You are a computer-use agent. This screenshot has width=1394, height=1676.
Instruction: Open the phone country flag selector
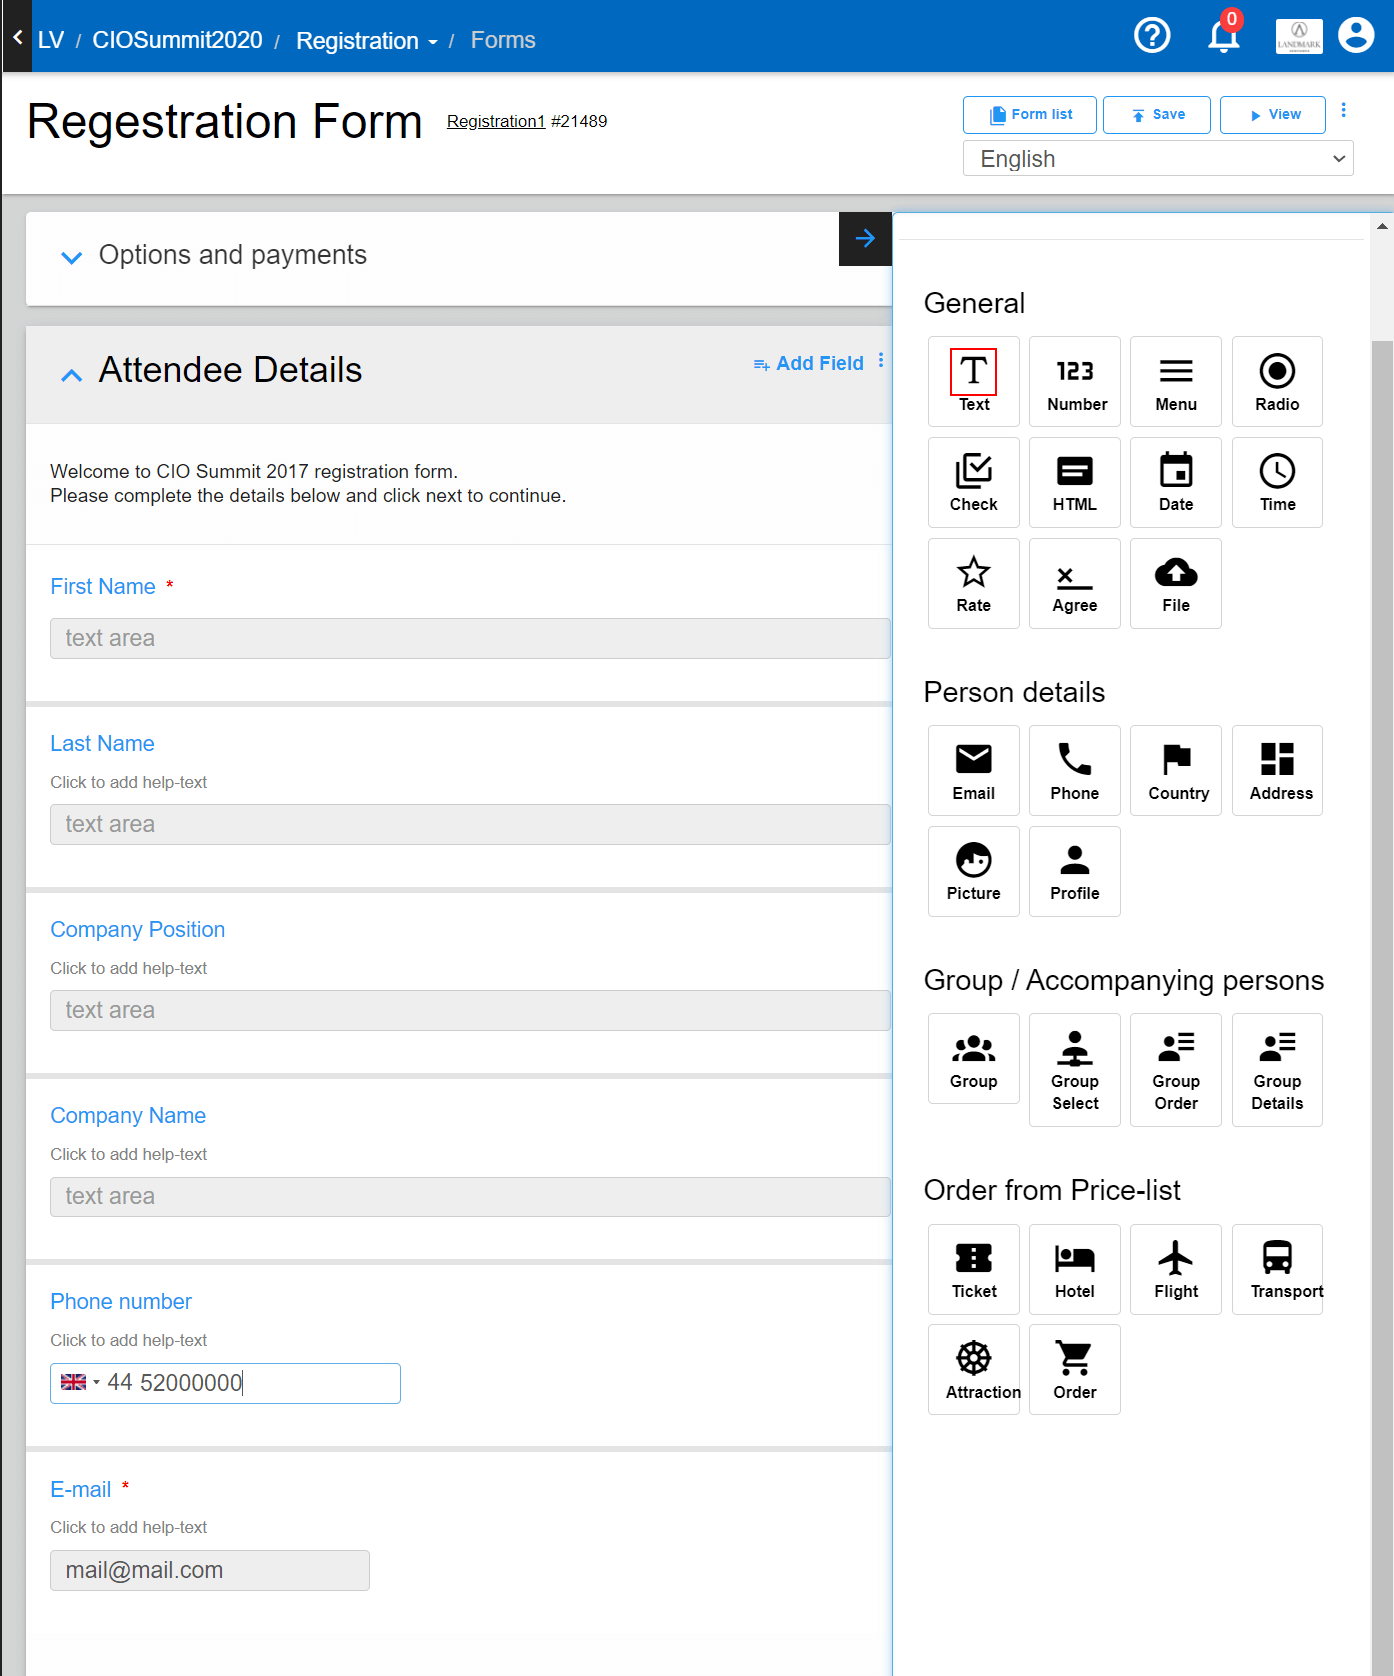pyautogui.click(x=80, y=1382)
